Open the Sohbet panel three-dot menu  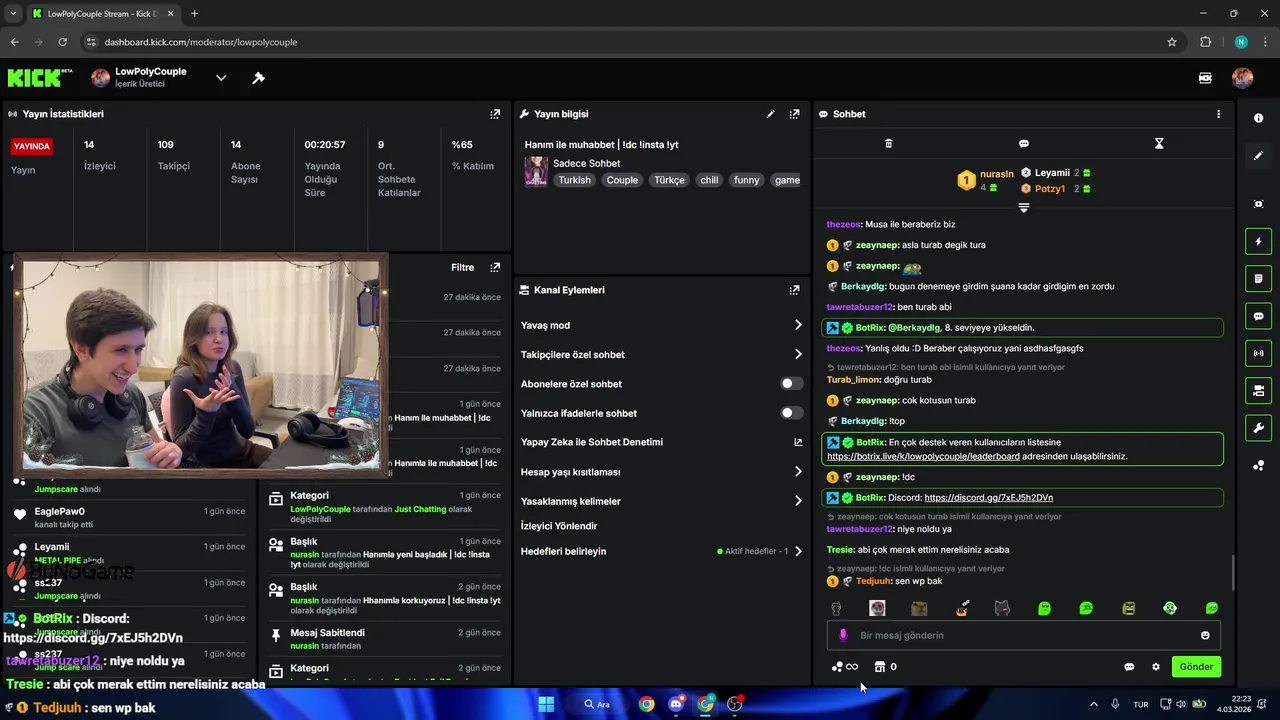click(x=1218, y=114)
